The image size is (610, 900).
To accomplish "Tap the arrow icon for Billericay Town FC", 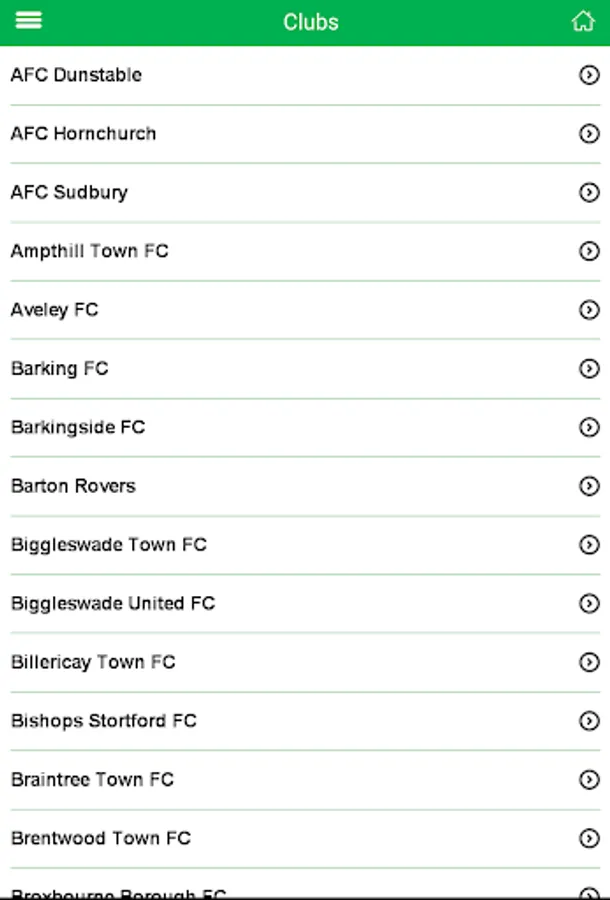I will 589,662.
